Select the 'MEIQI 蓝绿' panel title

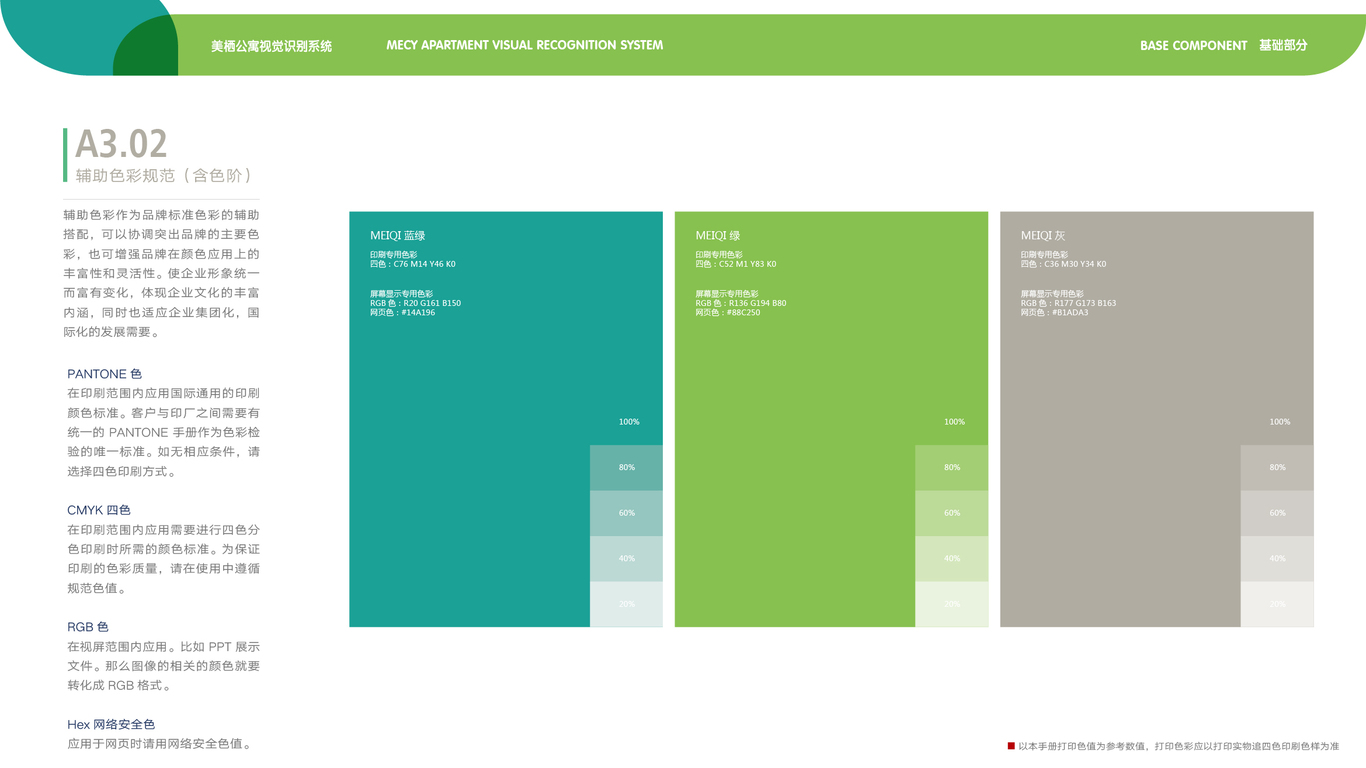point(398,236)
